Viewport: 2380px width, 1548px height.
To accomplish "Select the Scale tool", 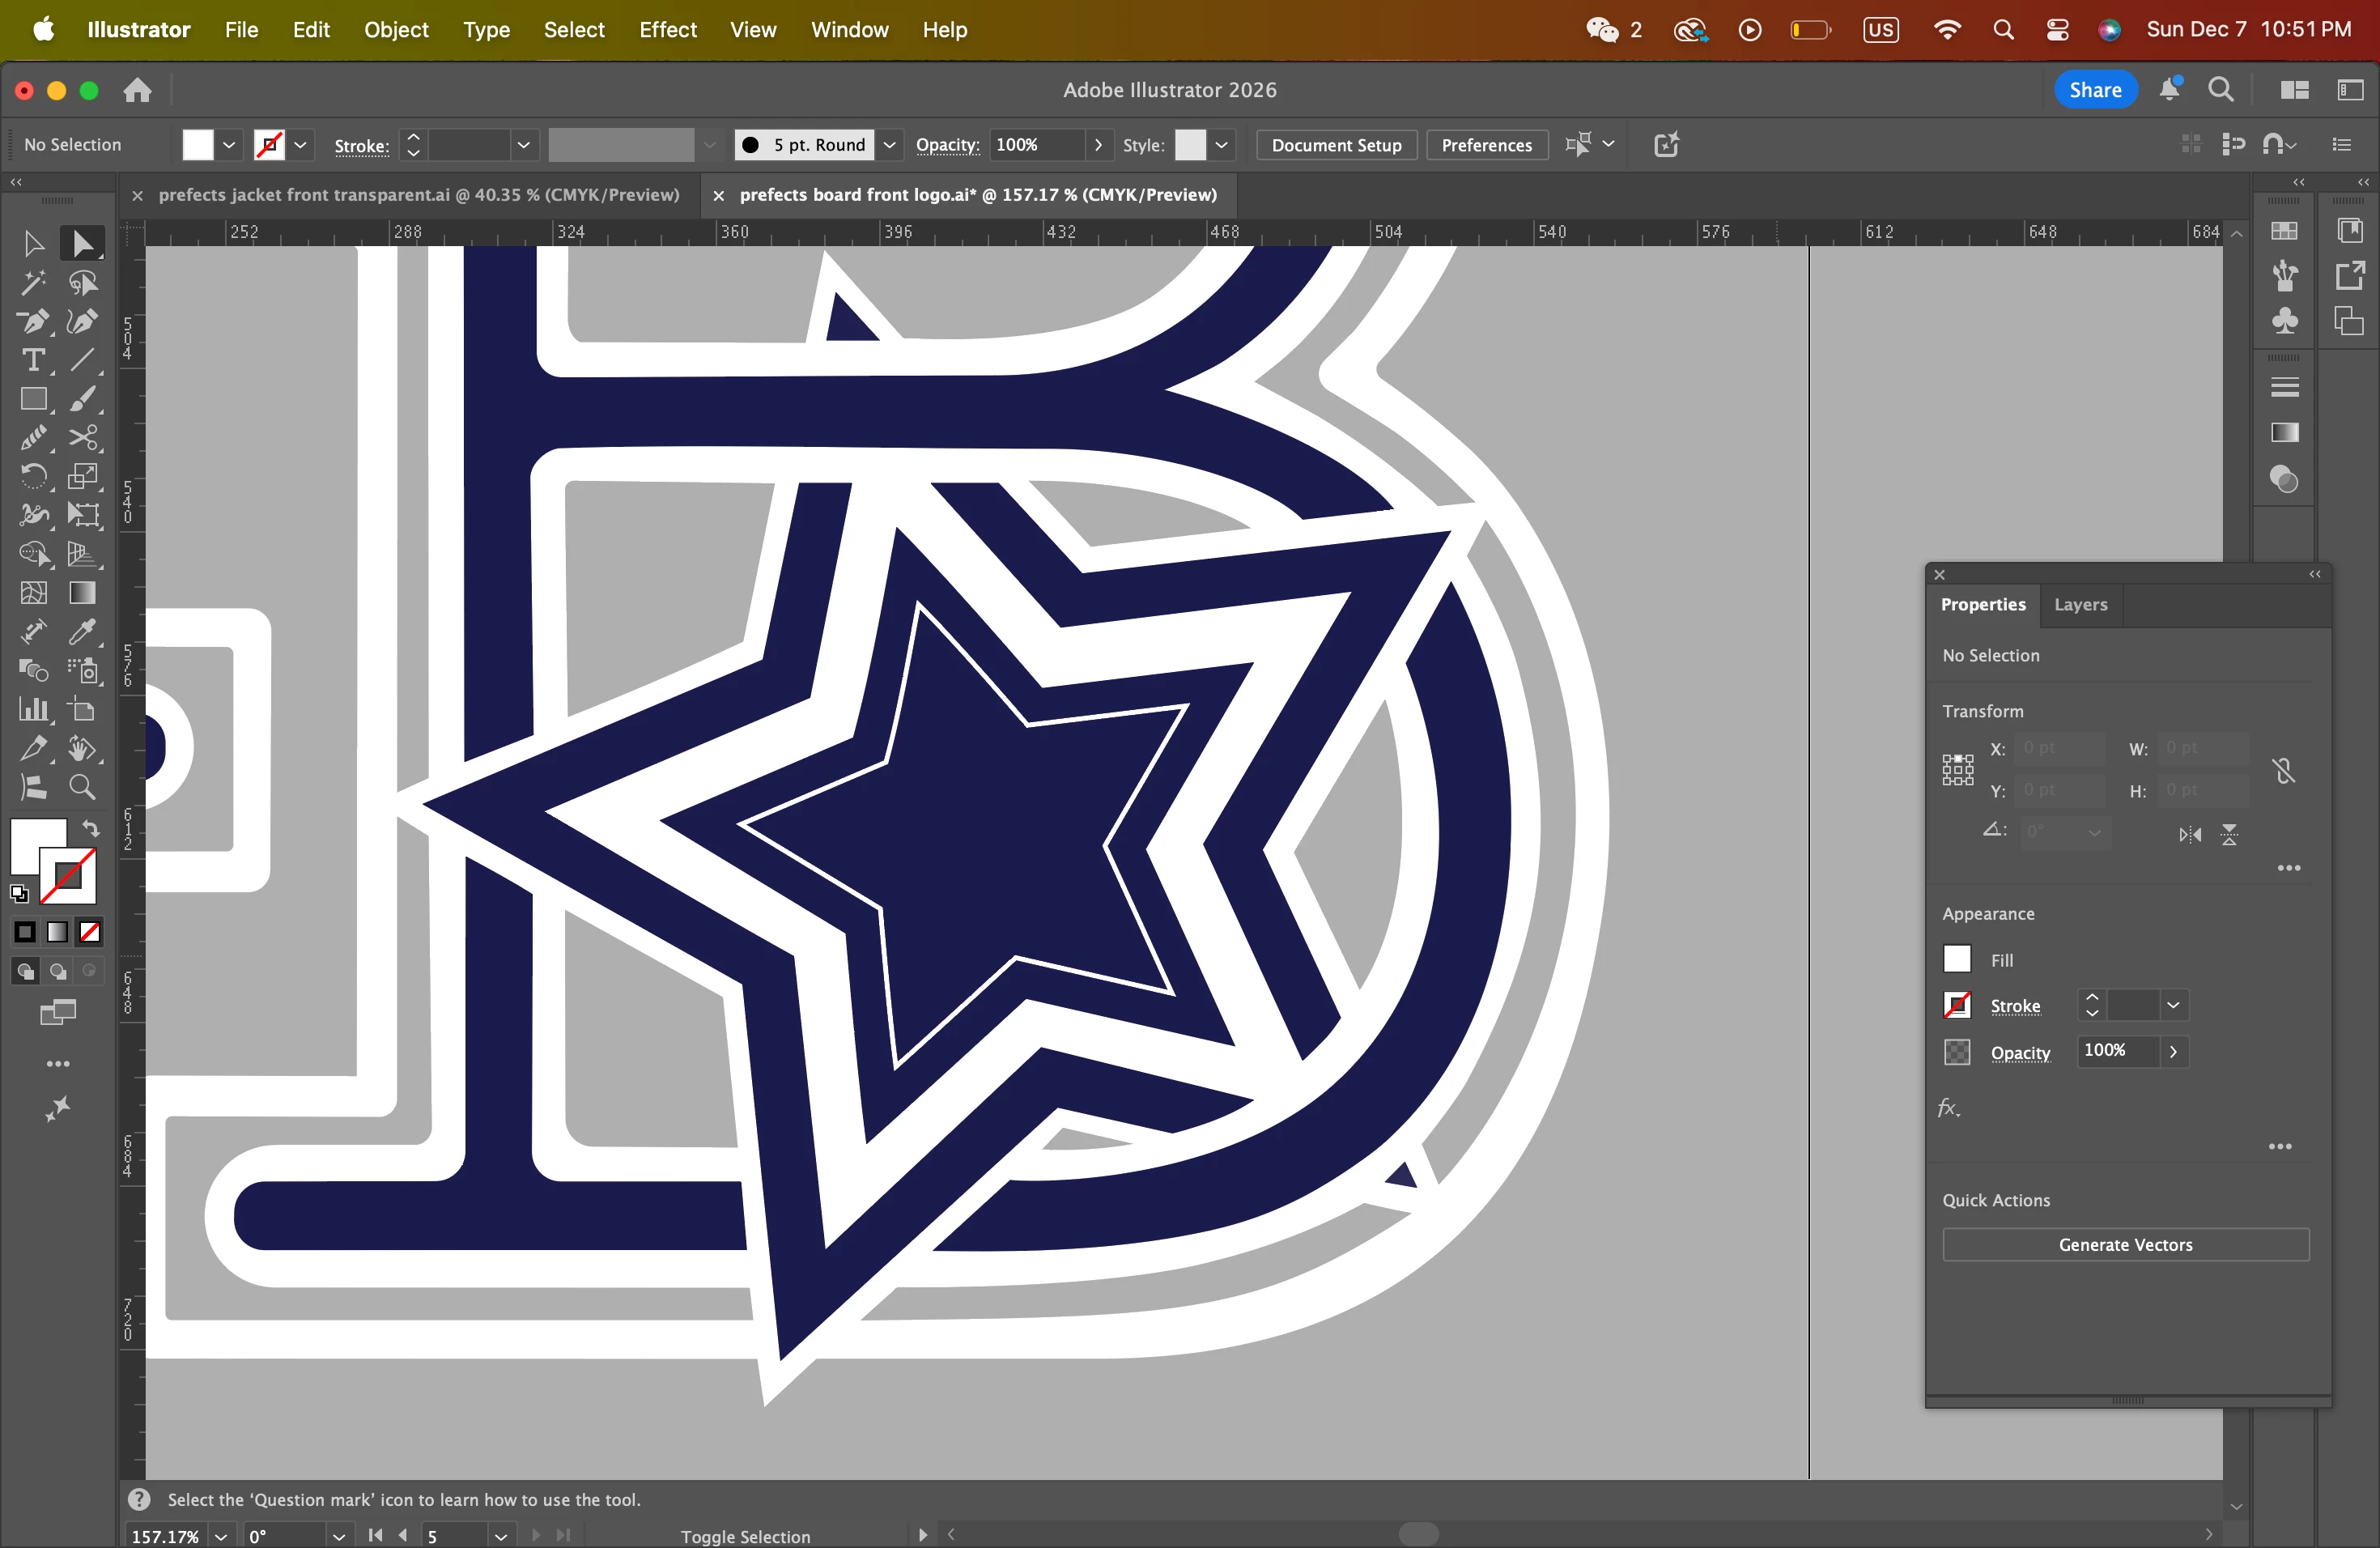I will click(x=83, y=476).
